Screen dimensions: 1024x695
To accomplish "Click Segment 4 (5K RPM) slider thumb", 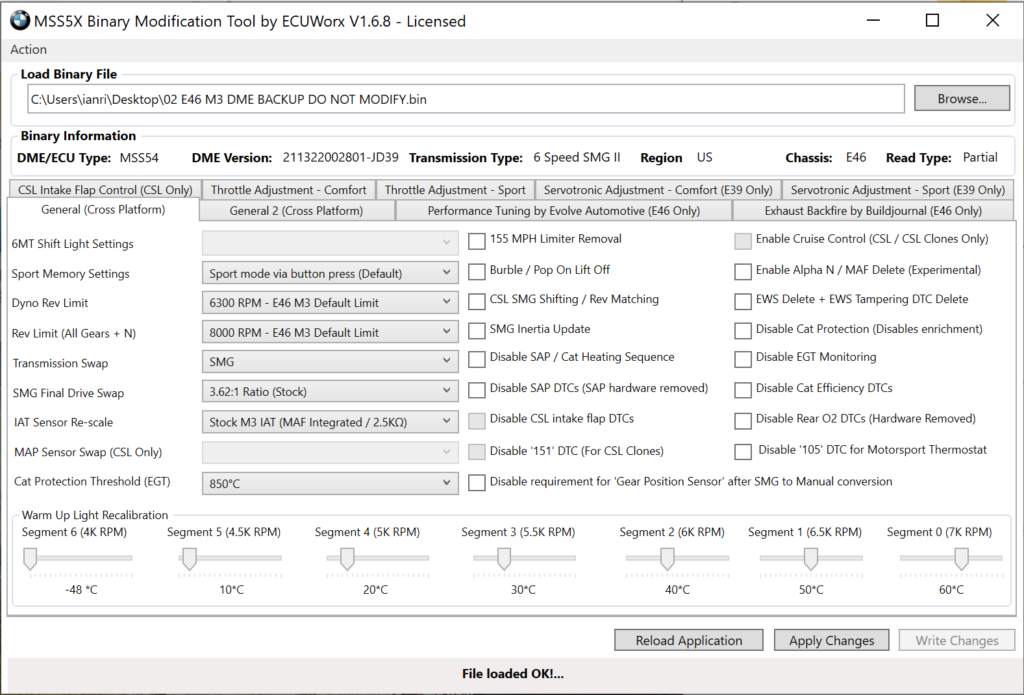I will click(x=347, y=558).
